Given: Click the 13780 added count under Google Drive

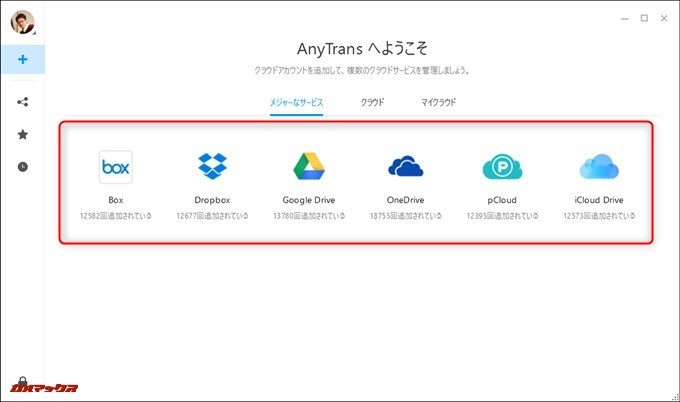Looking at the screenshot, I should pyautogui.click(x=309, y=216).
